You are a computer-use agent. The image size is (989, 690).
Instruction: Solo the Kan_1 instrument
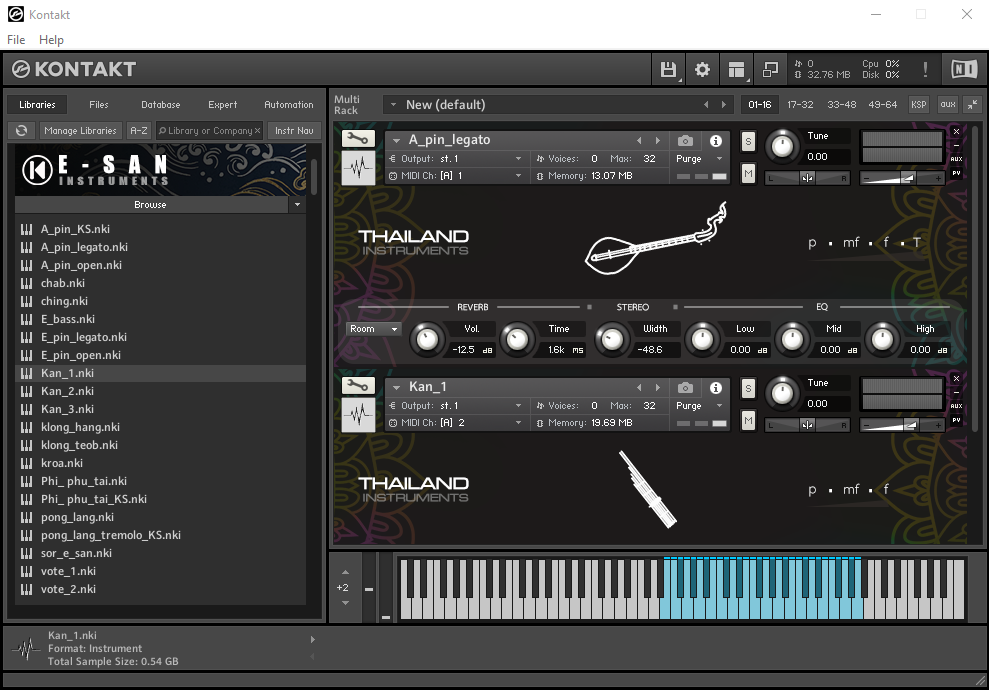click(748, 389)
